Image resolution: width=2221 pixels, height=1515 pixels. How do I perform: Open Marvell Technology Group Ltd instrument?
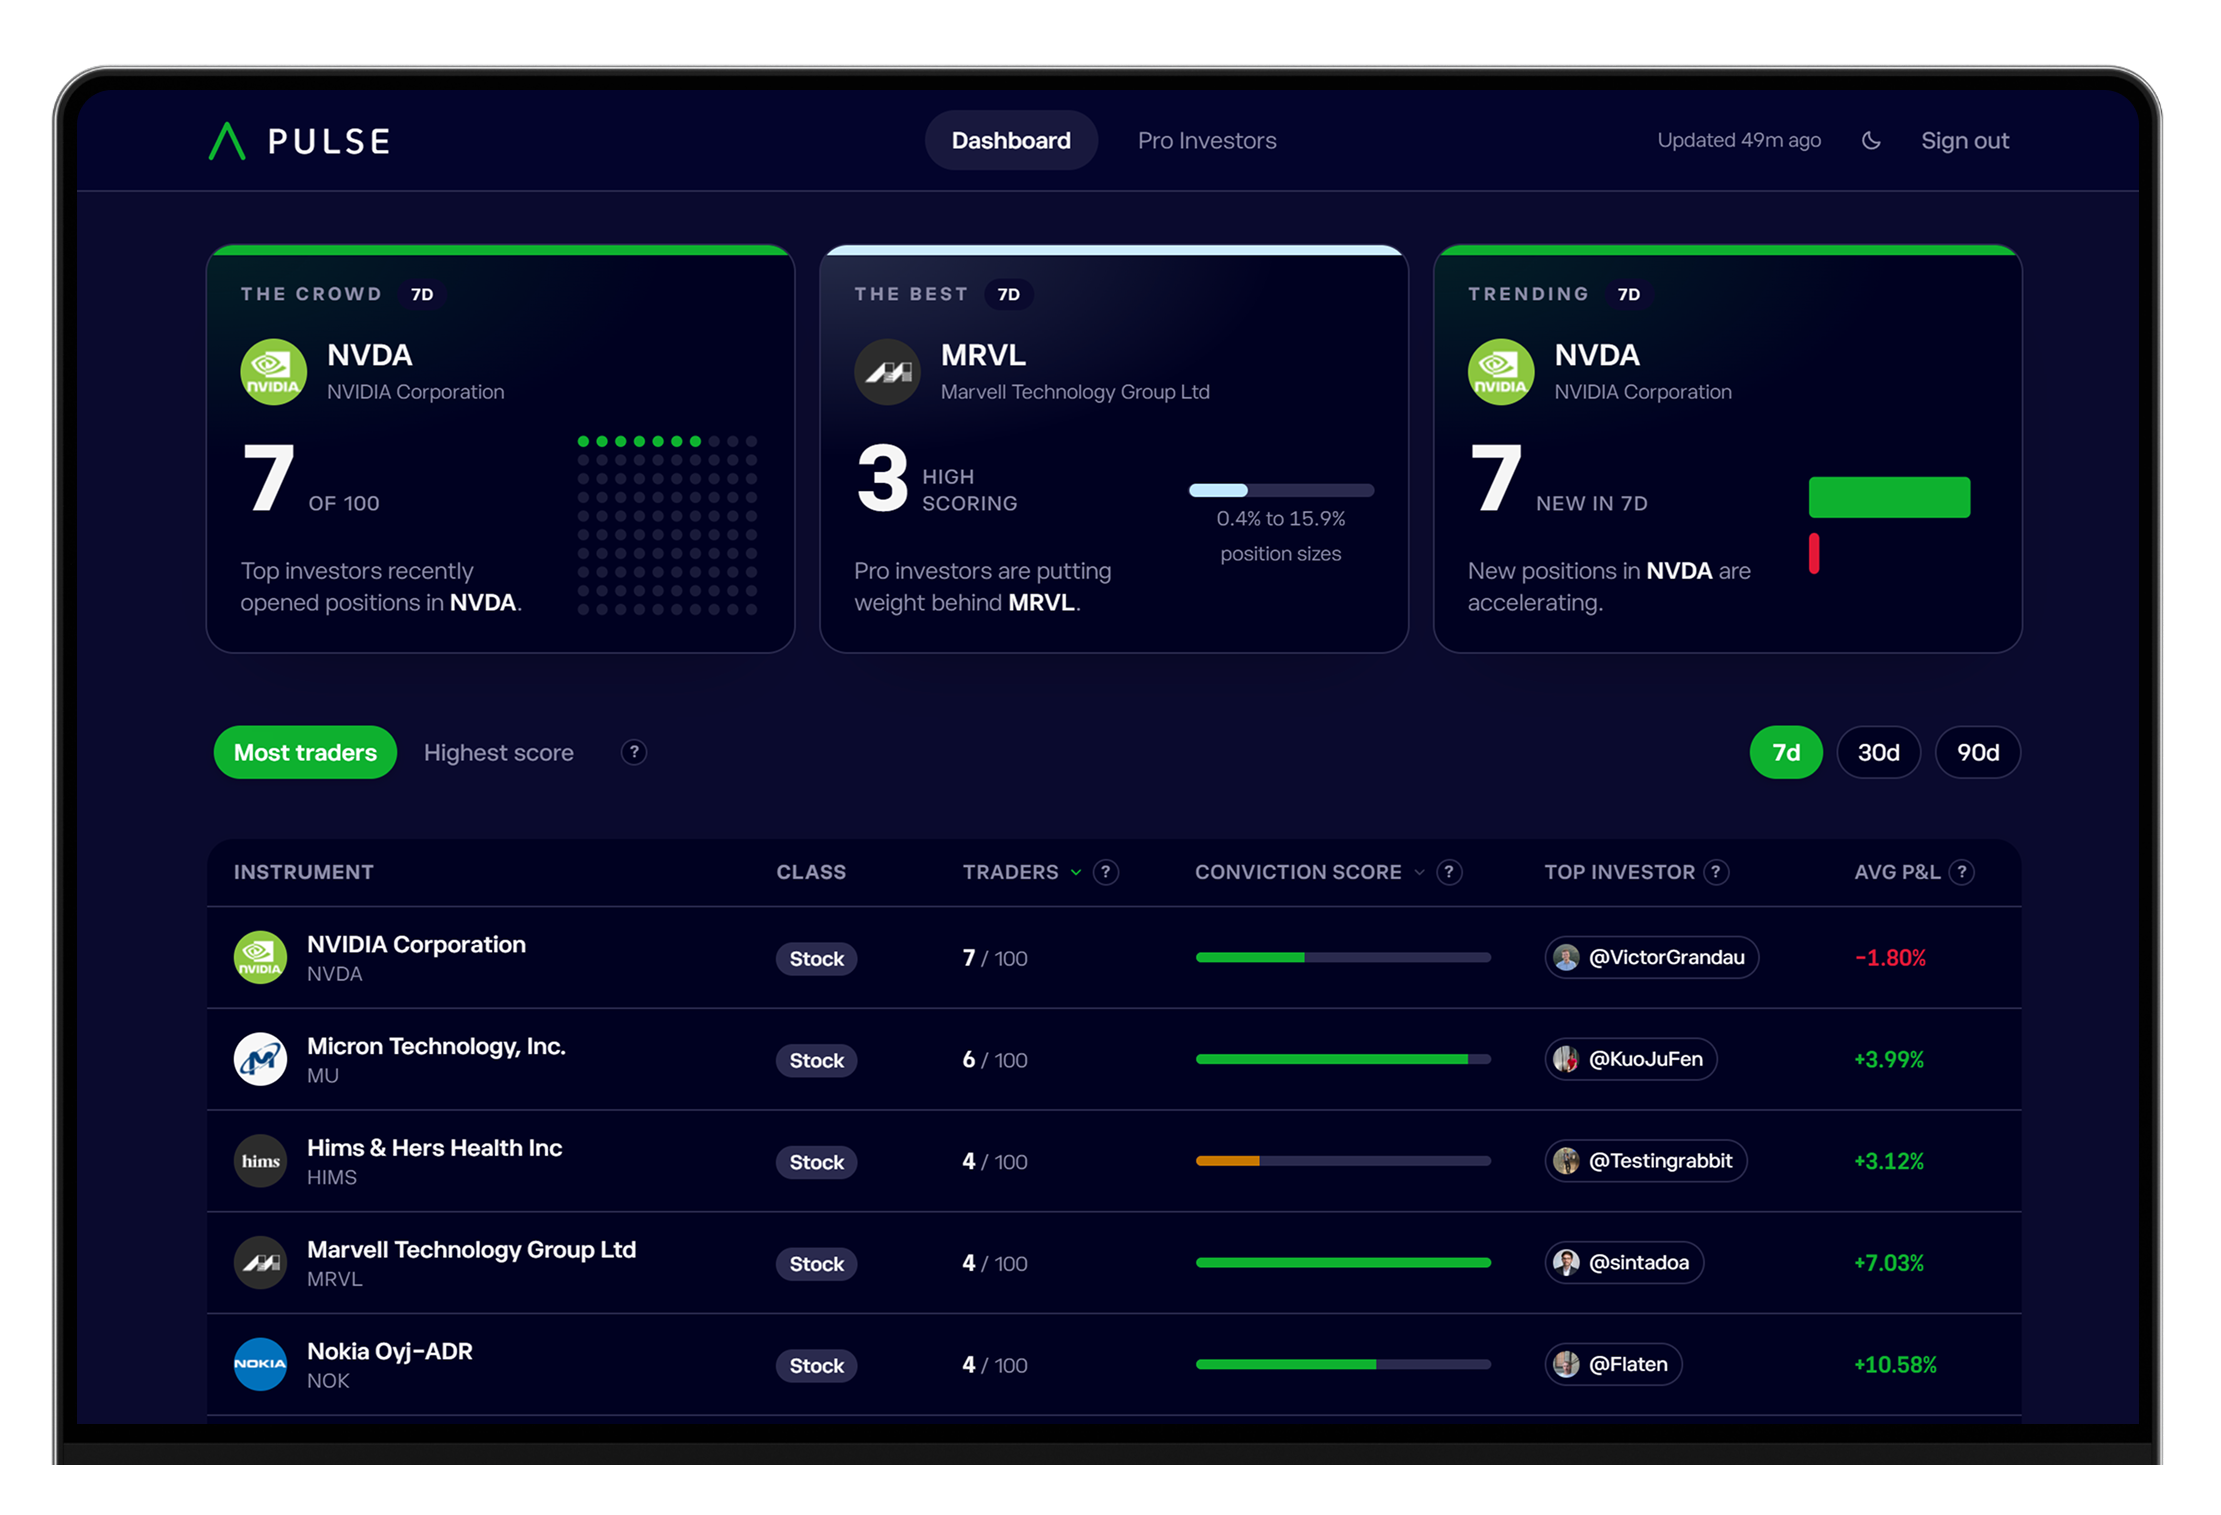pos(1114,1263)
